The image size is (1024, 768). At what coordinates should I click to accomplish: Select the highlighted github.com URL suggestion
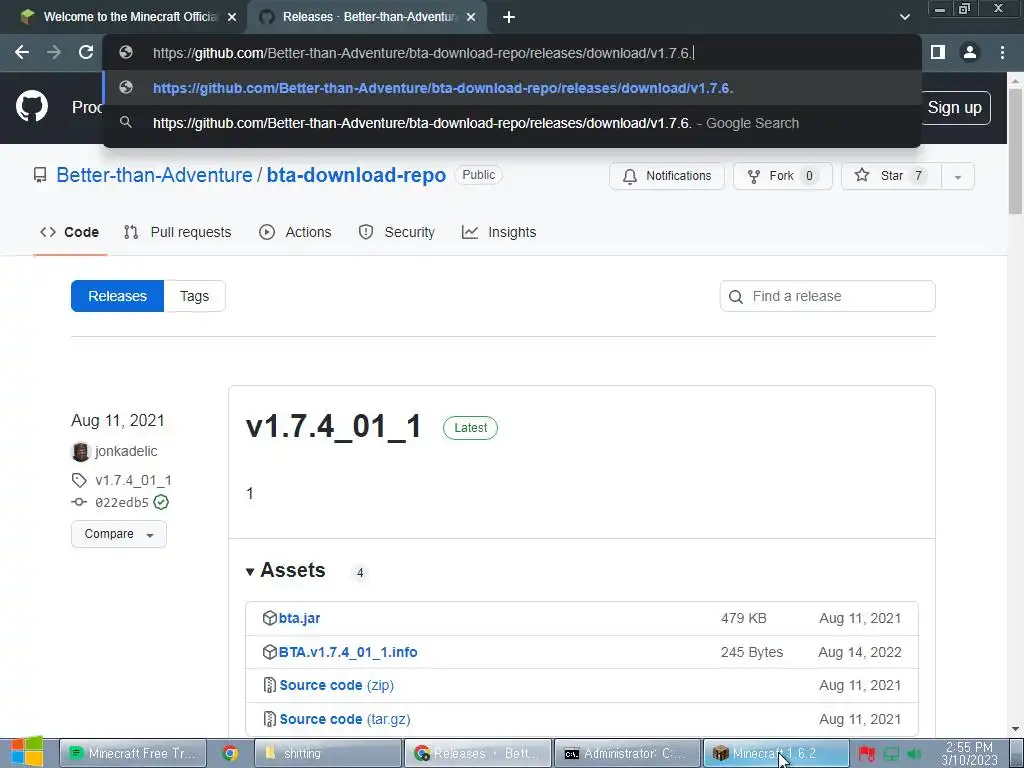(512, 88)
